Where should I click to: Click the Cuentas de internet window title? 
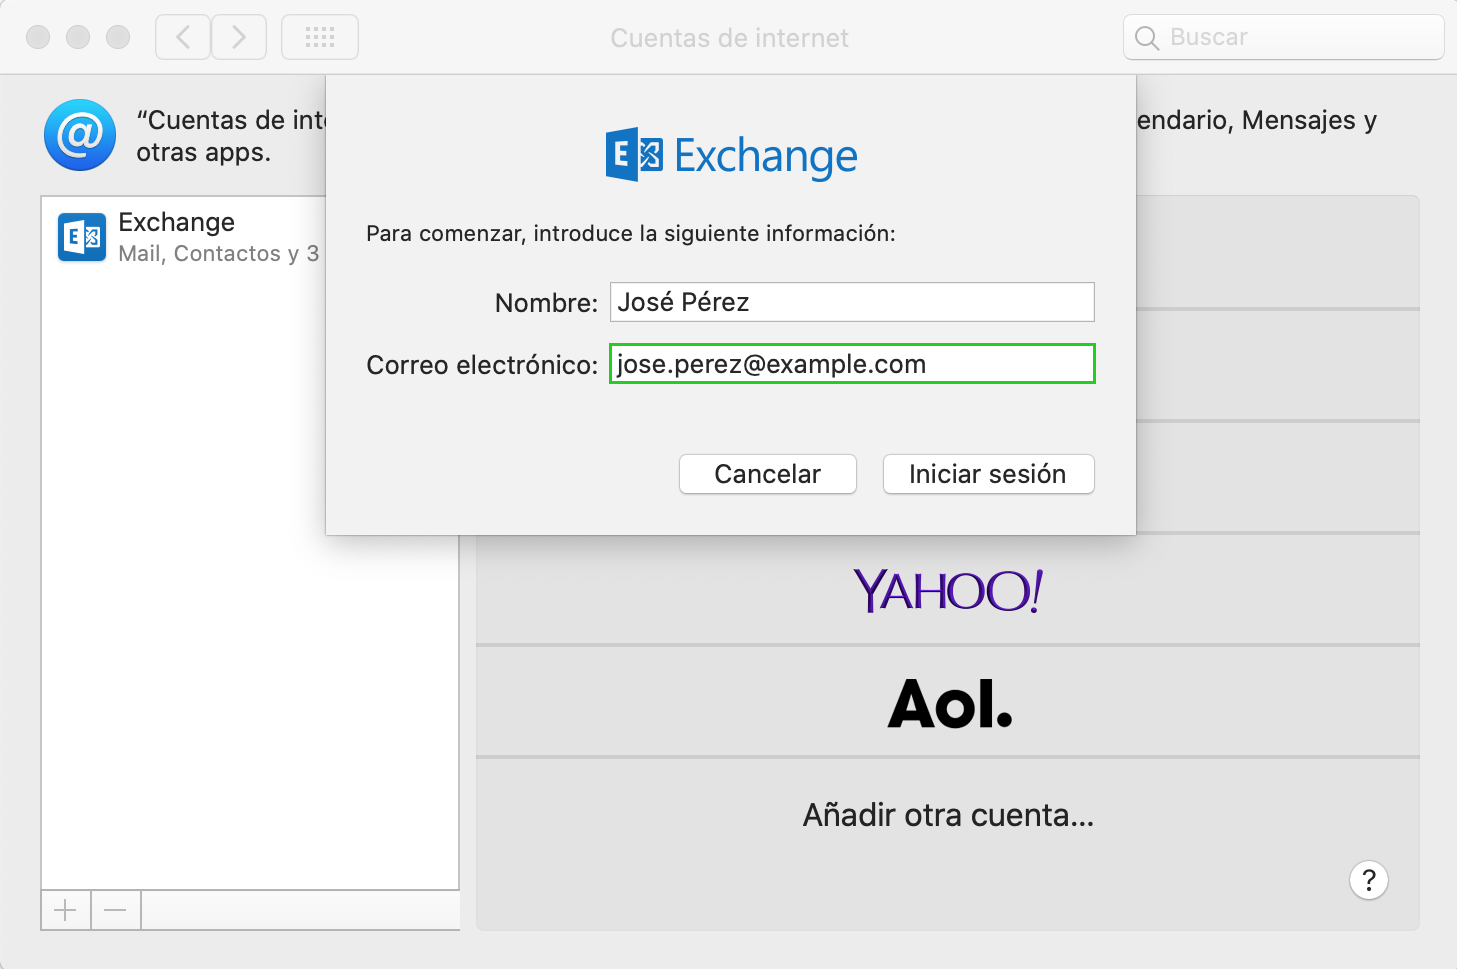point(729,38)
